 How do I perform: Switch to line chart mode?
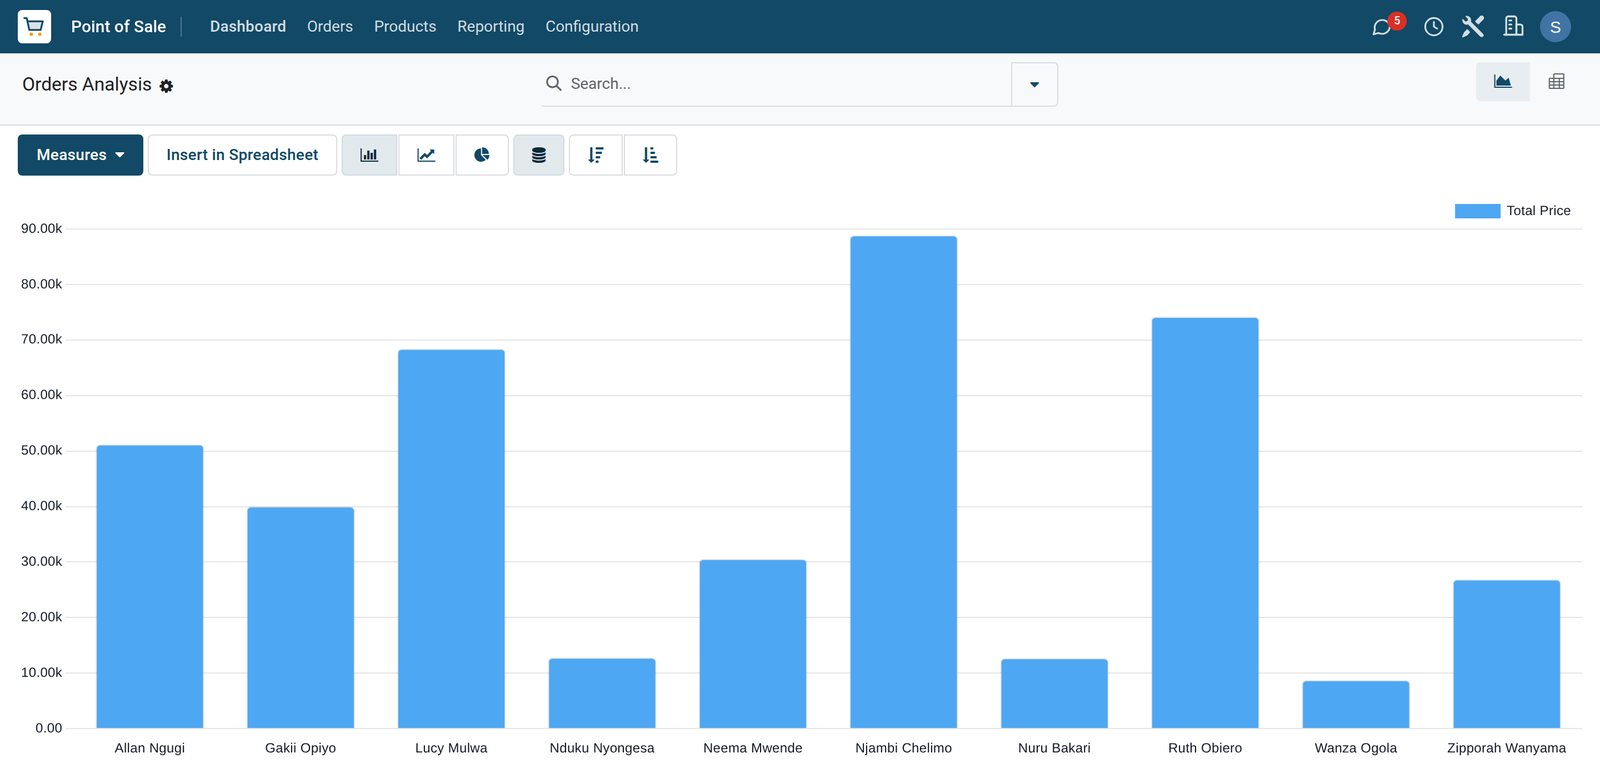426,155
